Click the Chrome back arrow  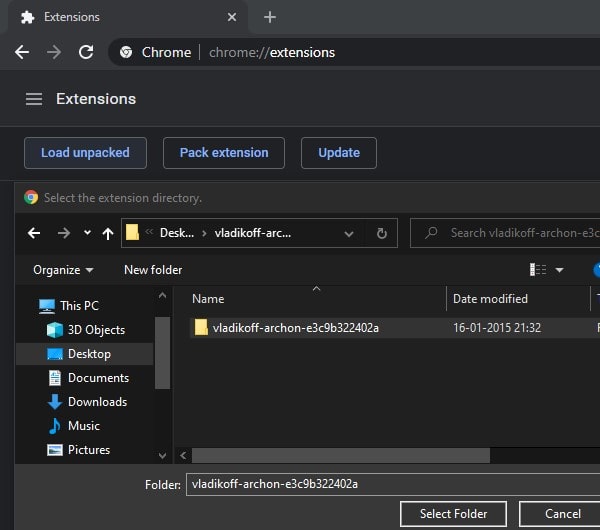click(22, 52)
